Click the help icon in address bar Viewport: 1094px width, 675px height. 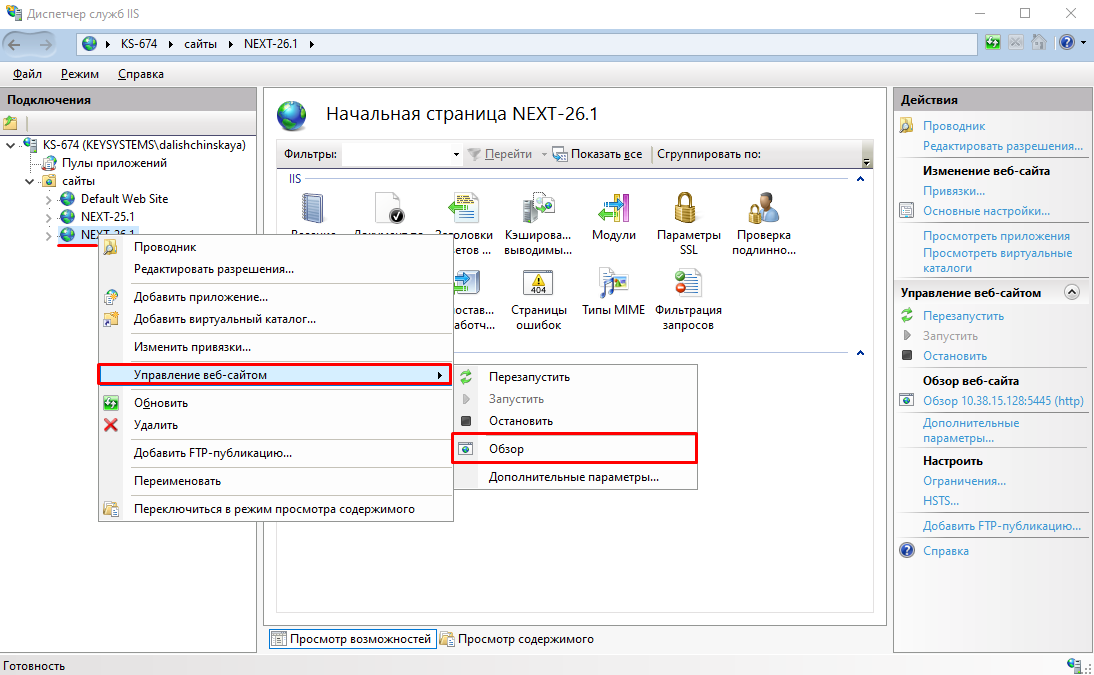(x=1066, y=43)
